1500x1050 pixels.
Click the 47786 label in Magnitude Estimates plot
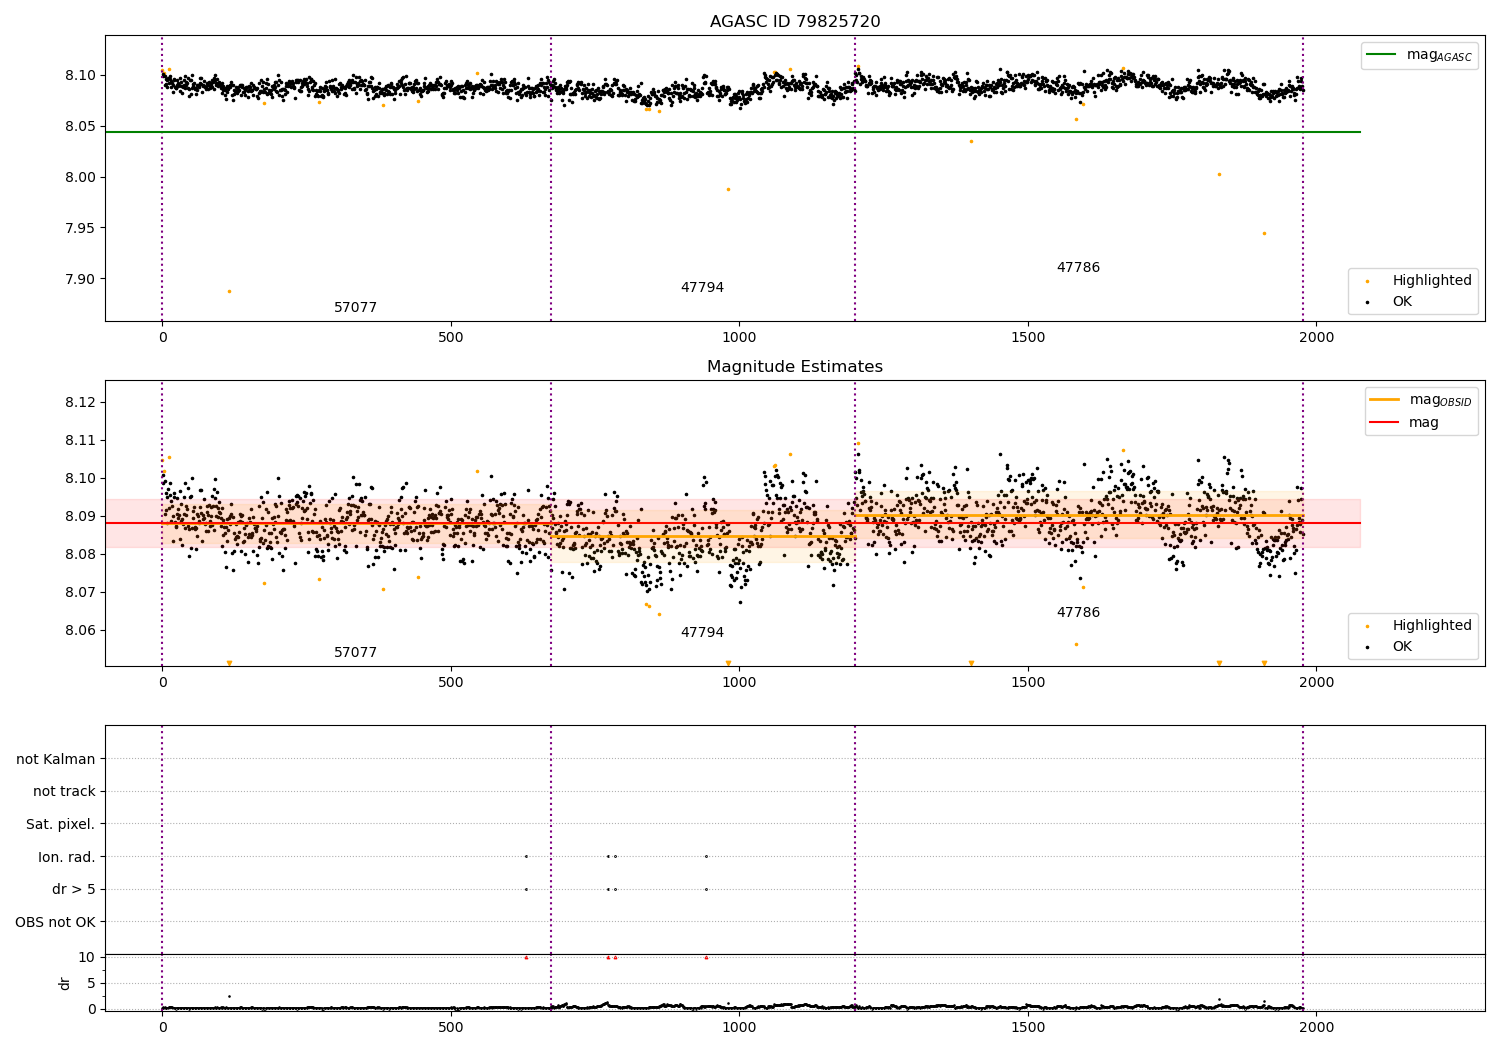coord(1078,613)
